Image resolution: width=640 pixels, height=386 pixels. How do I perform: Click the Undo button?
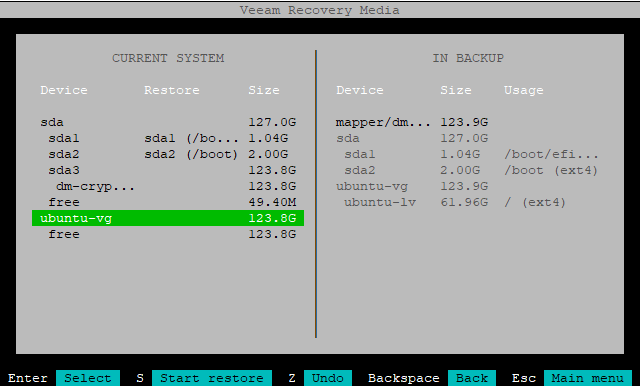[328, 378]
